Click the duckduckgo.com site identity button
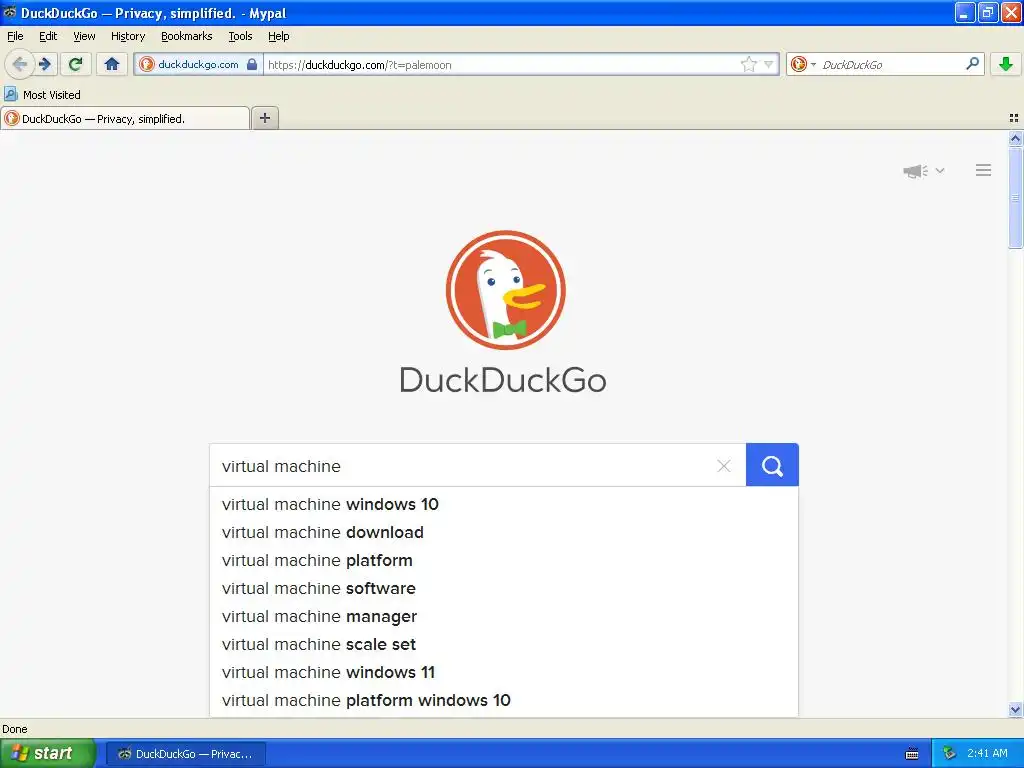1024x768 pixels. 199,64
